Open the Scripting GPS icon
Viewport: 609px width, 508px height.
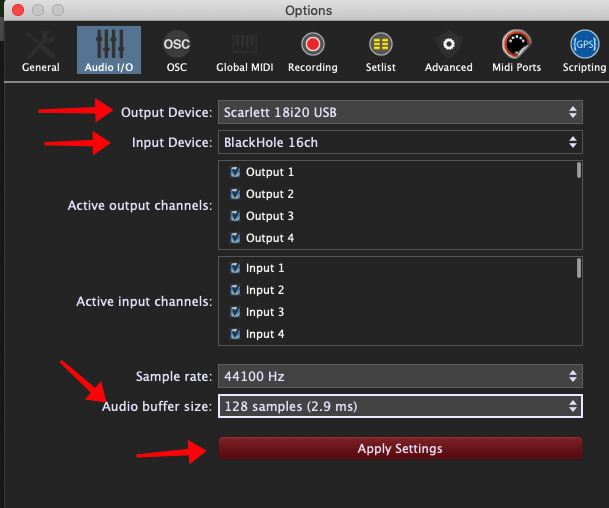[x=585, y=44]
